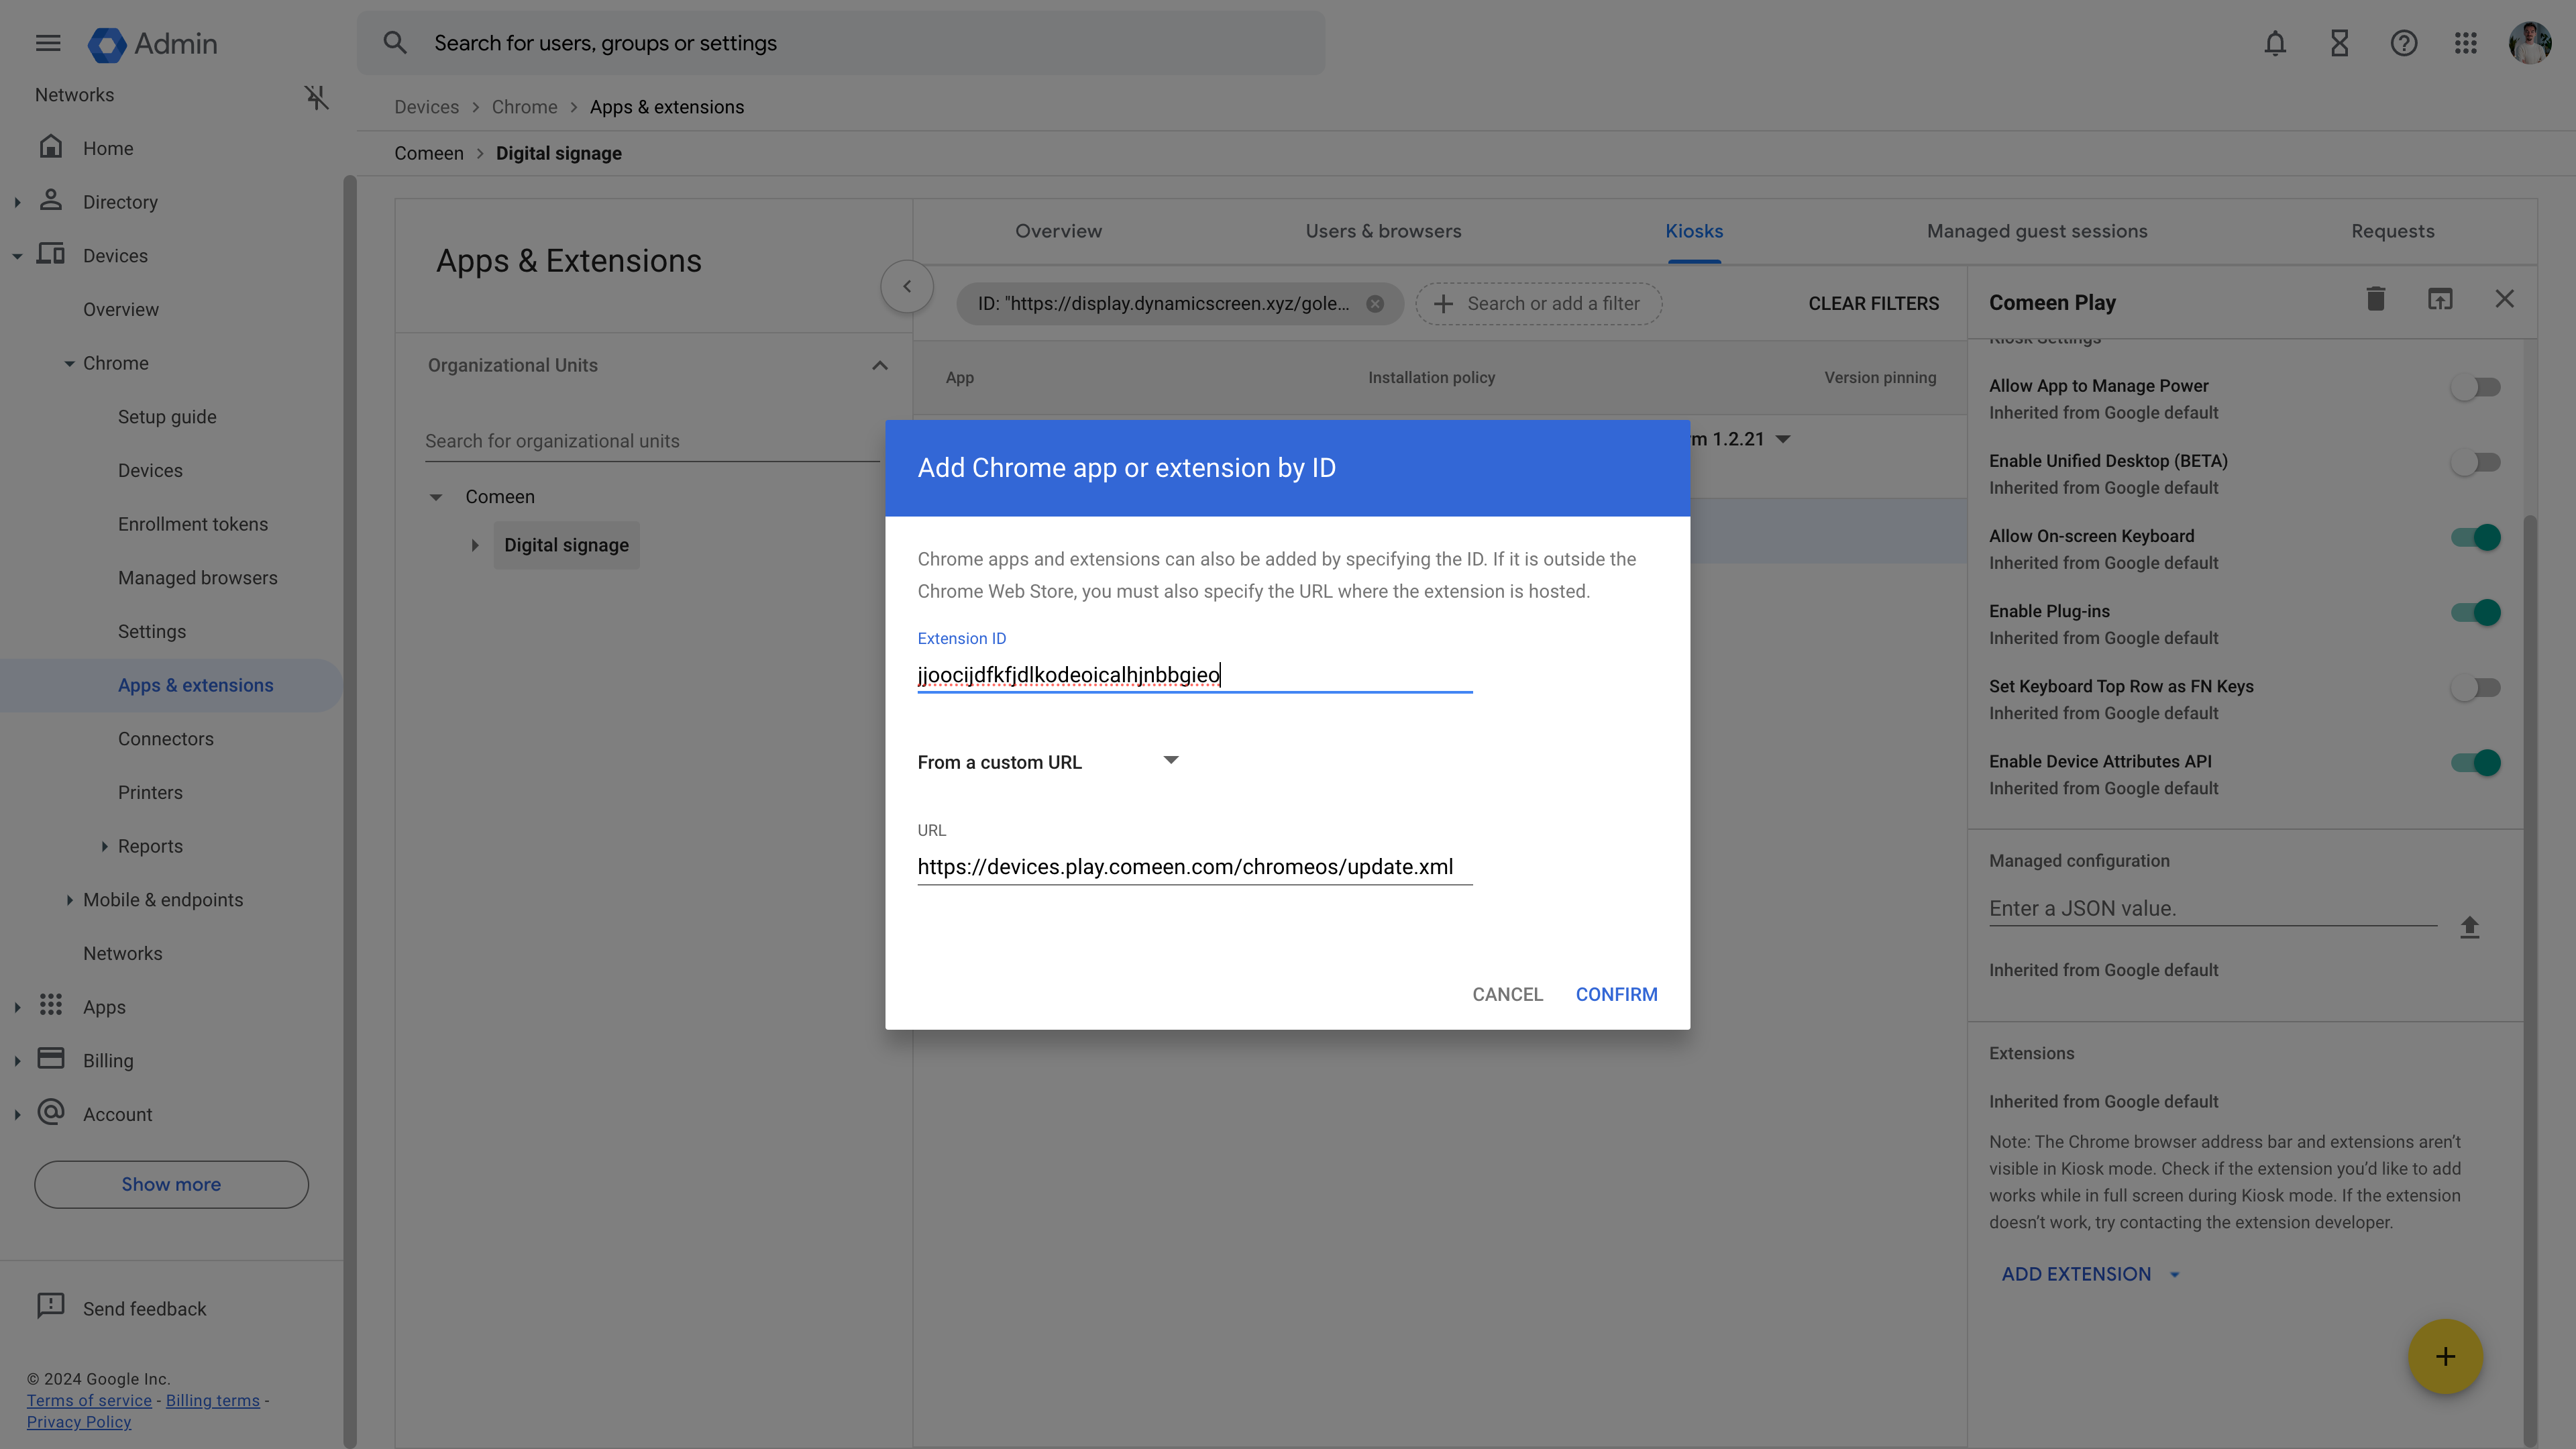
Task: Click the Show more button
Action: click(x=171, y=1184)
